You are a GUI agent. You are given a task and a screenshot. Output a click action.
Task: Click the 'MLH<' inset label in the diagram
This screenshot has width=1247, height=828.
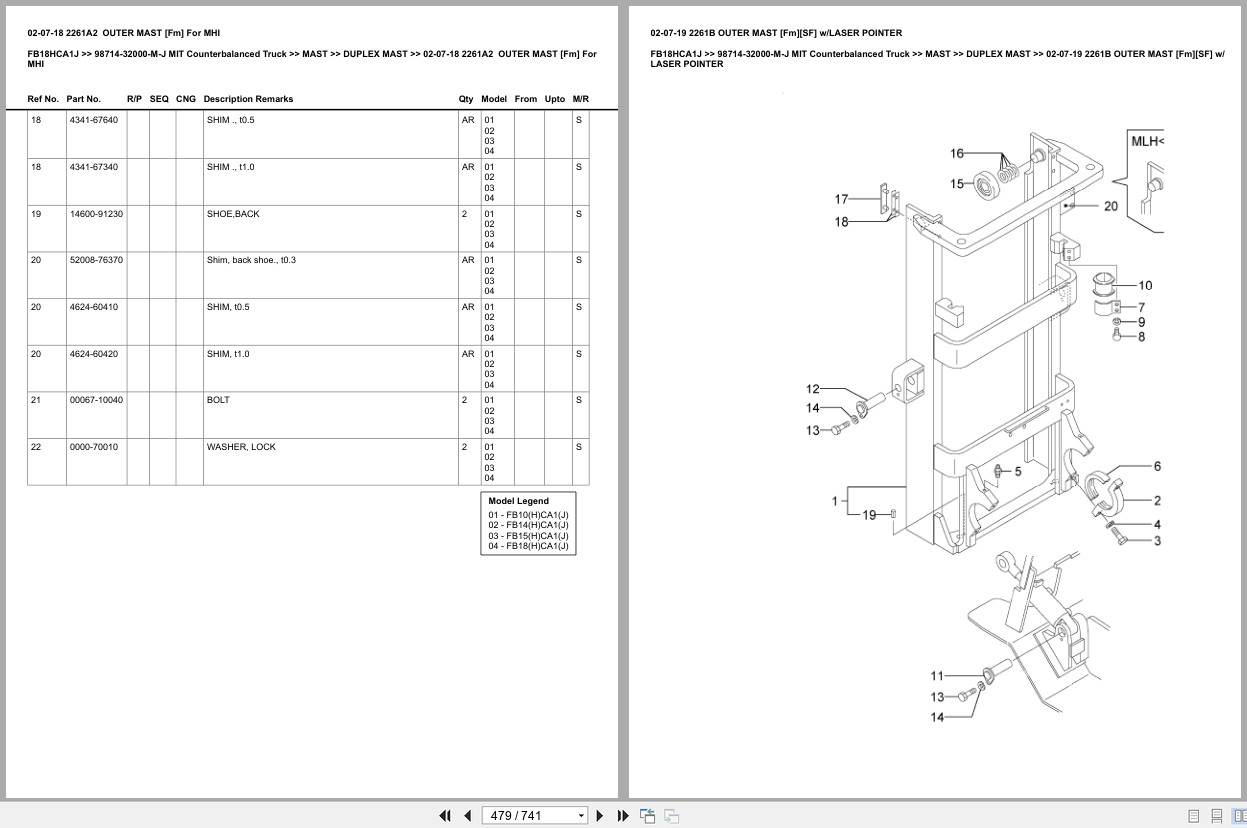coord(1147,141)
